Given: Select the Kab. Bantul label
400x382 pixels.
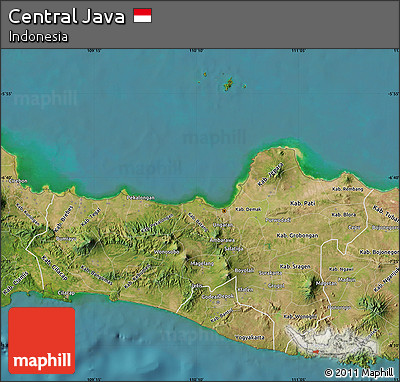Looking at the screenshot, I should point(222,315).
